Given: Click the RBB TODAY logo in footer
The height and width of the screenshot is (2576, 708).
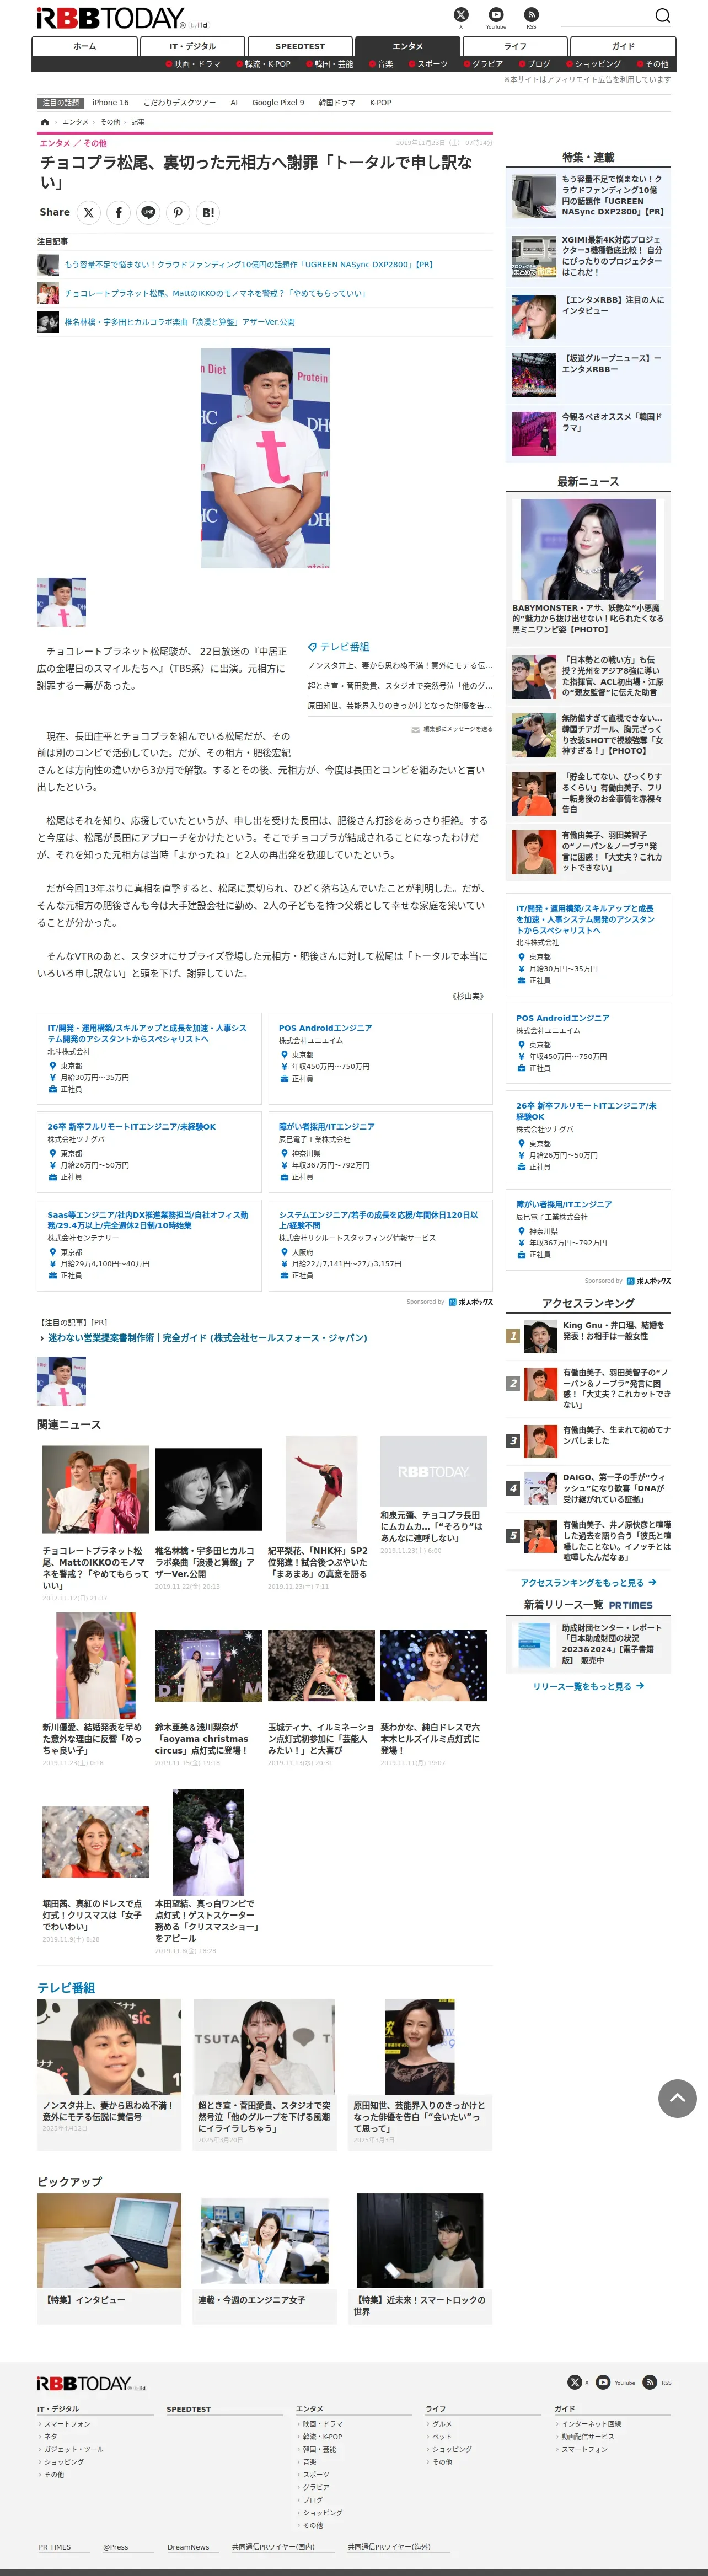Looking at the screenshot, I should click(84, 2383).
